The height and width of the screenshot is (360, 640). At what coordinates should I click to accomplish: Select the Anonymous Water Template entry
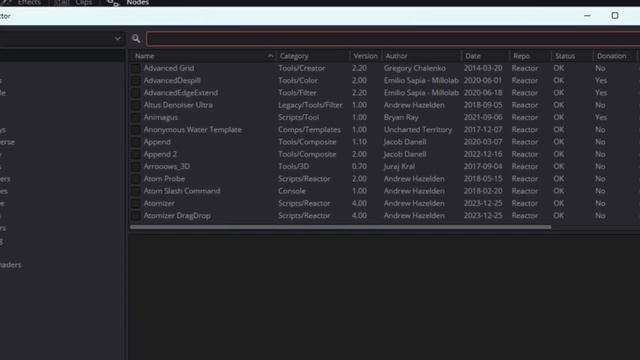coord(193,130)
